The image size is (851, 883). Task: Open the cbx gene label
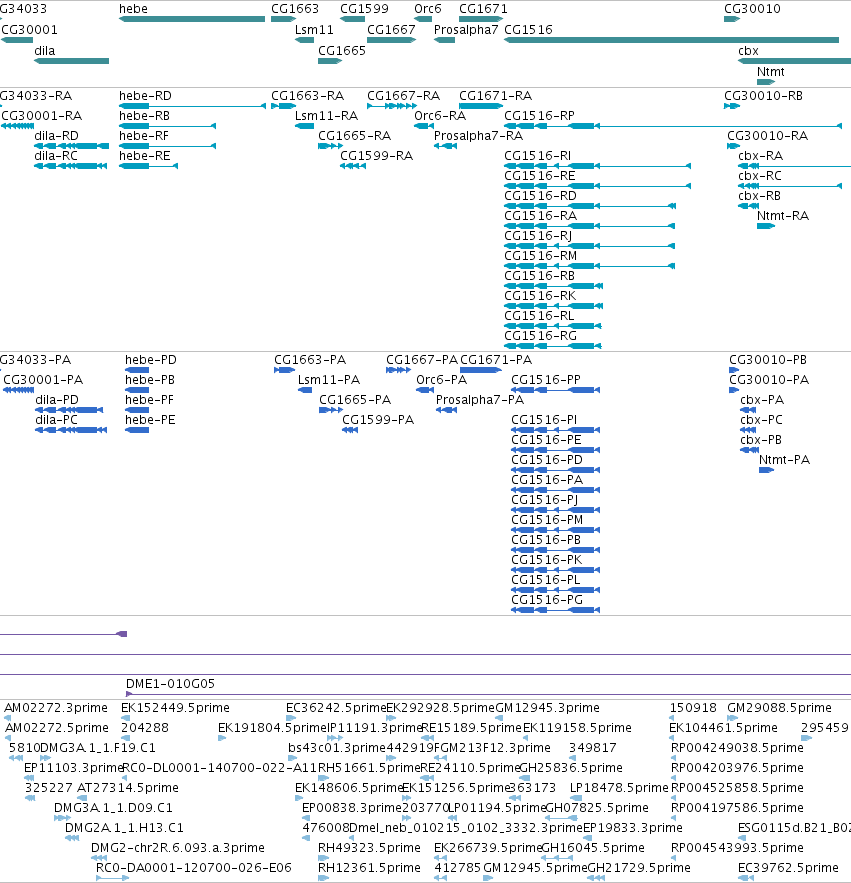pos(748,51)
